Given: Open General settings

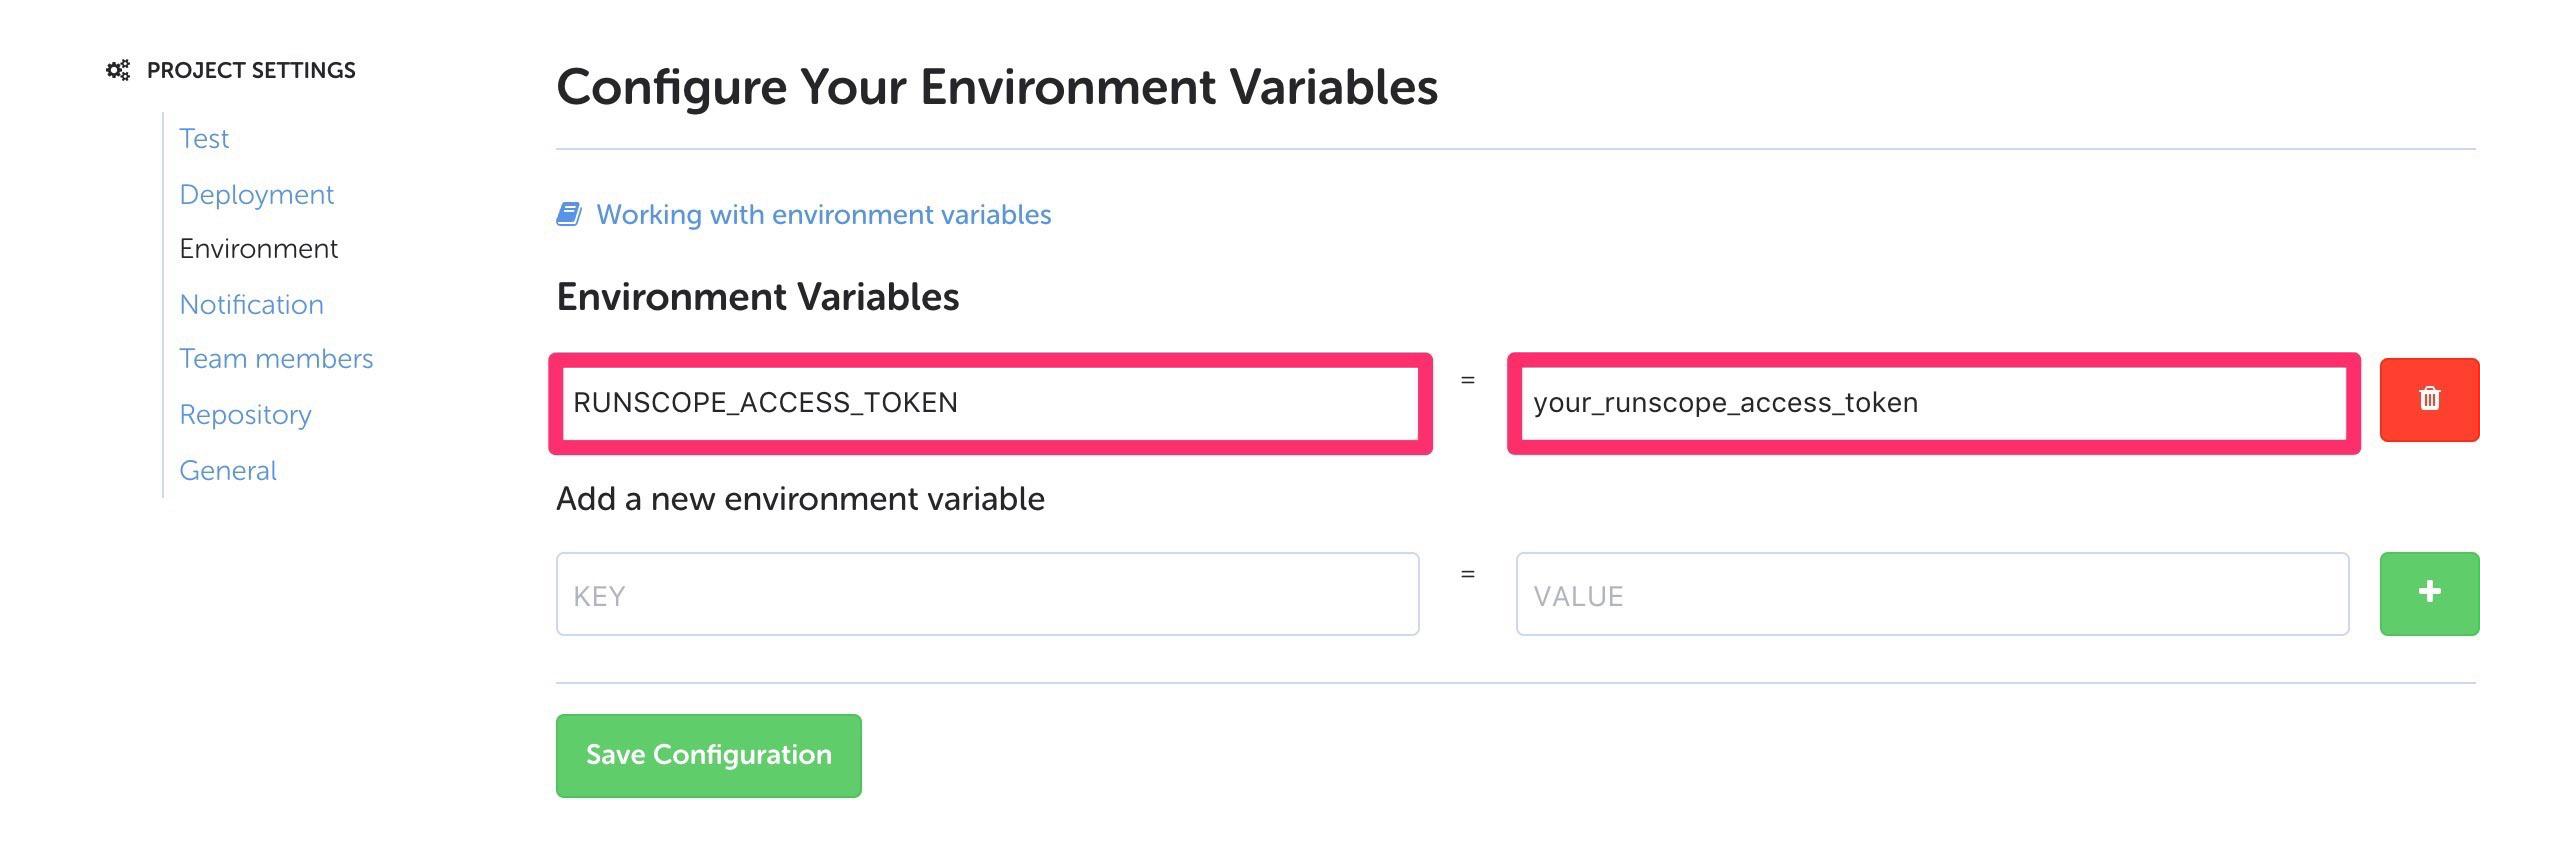Looking at the screenshot, I should pyautogui.click(x=228, y=470).
